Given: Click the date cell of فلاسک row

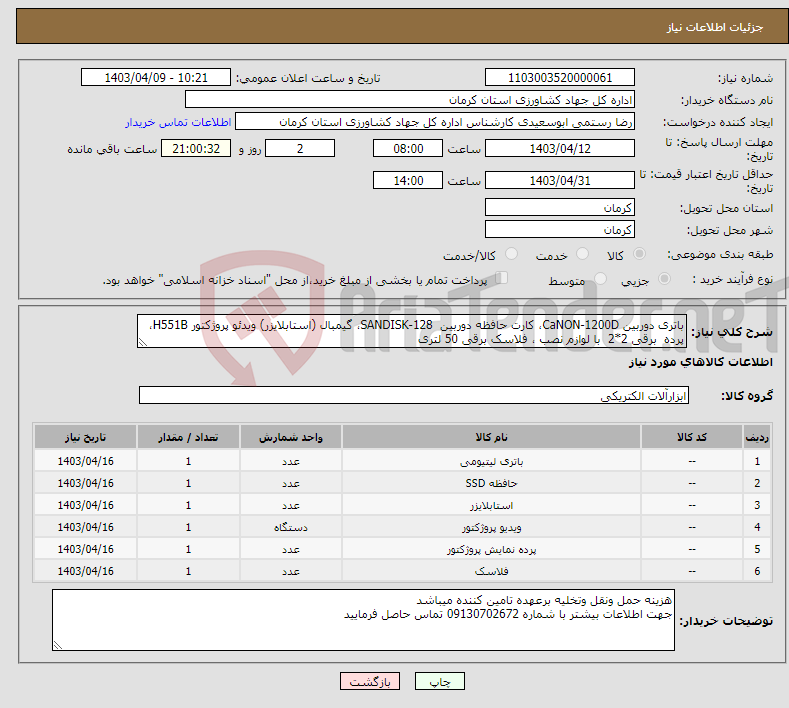Looking at the screenshot, I should (x=86, y=571).
